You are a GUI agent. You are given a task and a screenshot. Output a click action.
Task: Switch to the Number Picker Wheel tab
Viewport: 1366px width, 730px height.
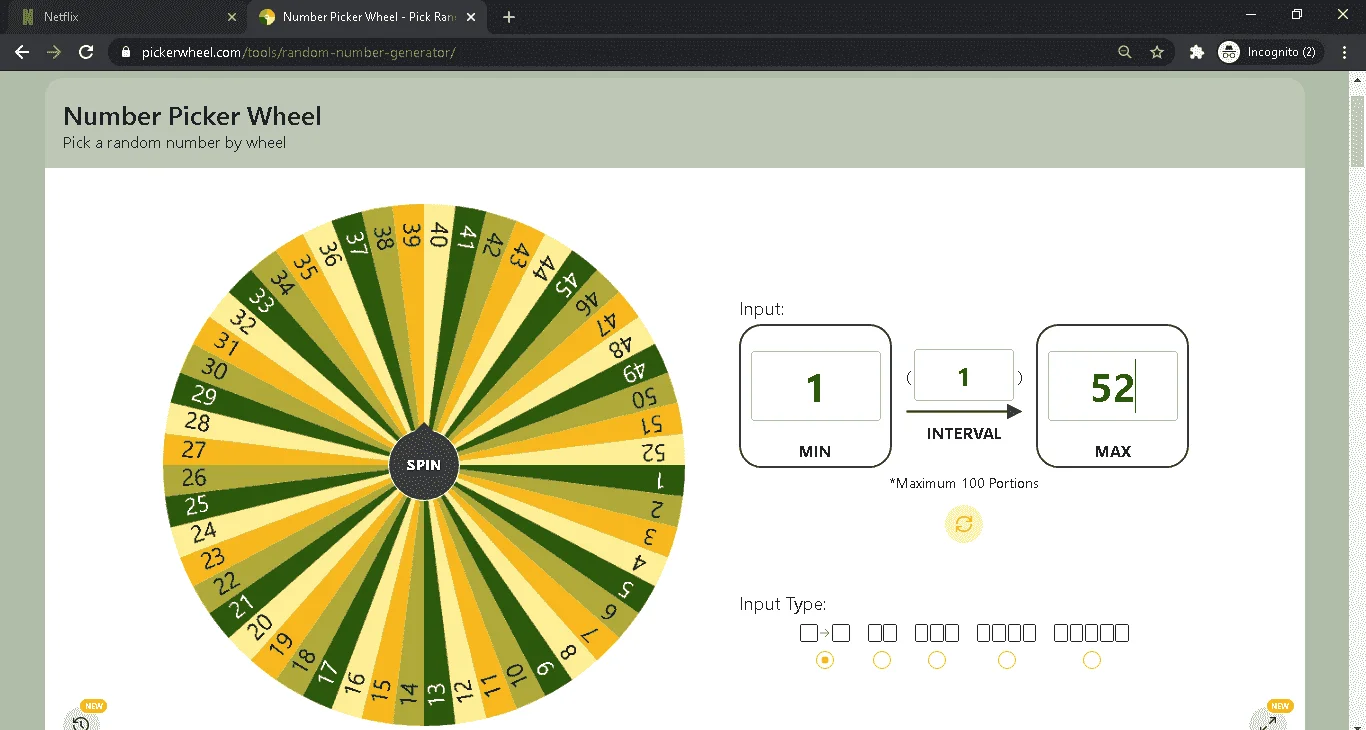coord(367,17)
